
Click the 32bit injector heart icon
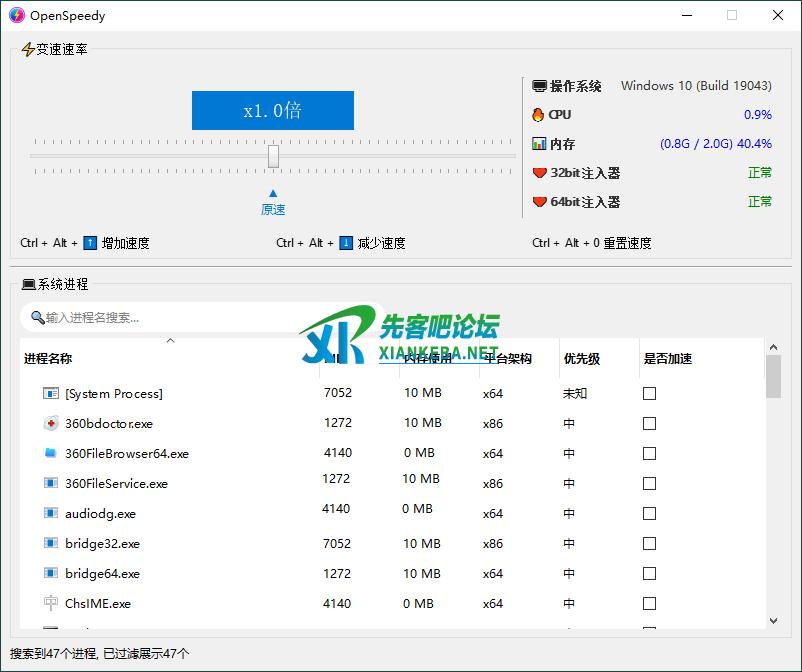pyautogui.click(x=539, y=173)
